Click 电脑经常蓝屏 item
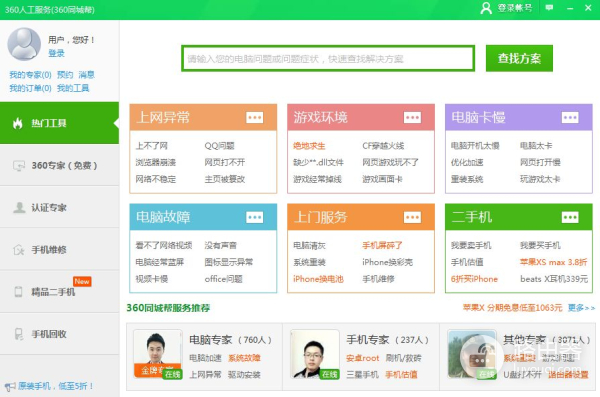This screenshot has height=397, width=600. (x=160, y=262)
